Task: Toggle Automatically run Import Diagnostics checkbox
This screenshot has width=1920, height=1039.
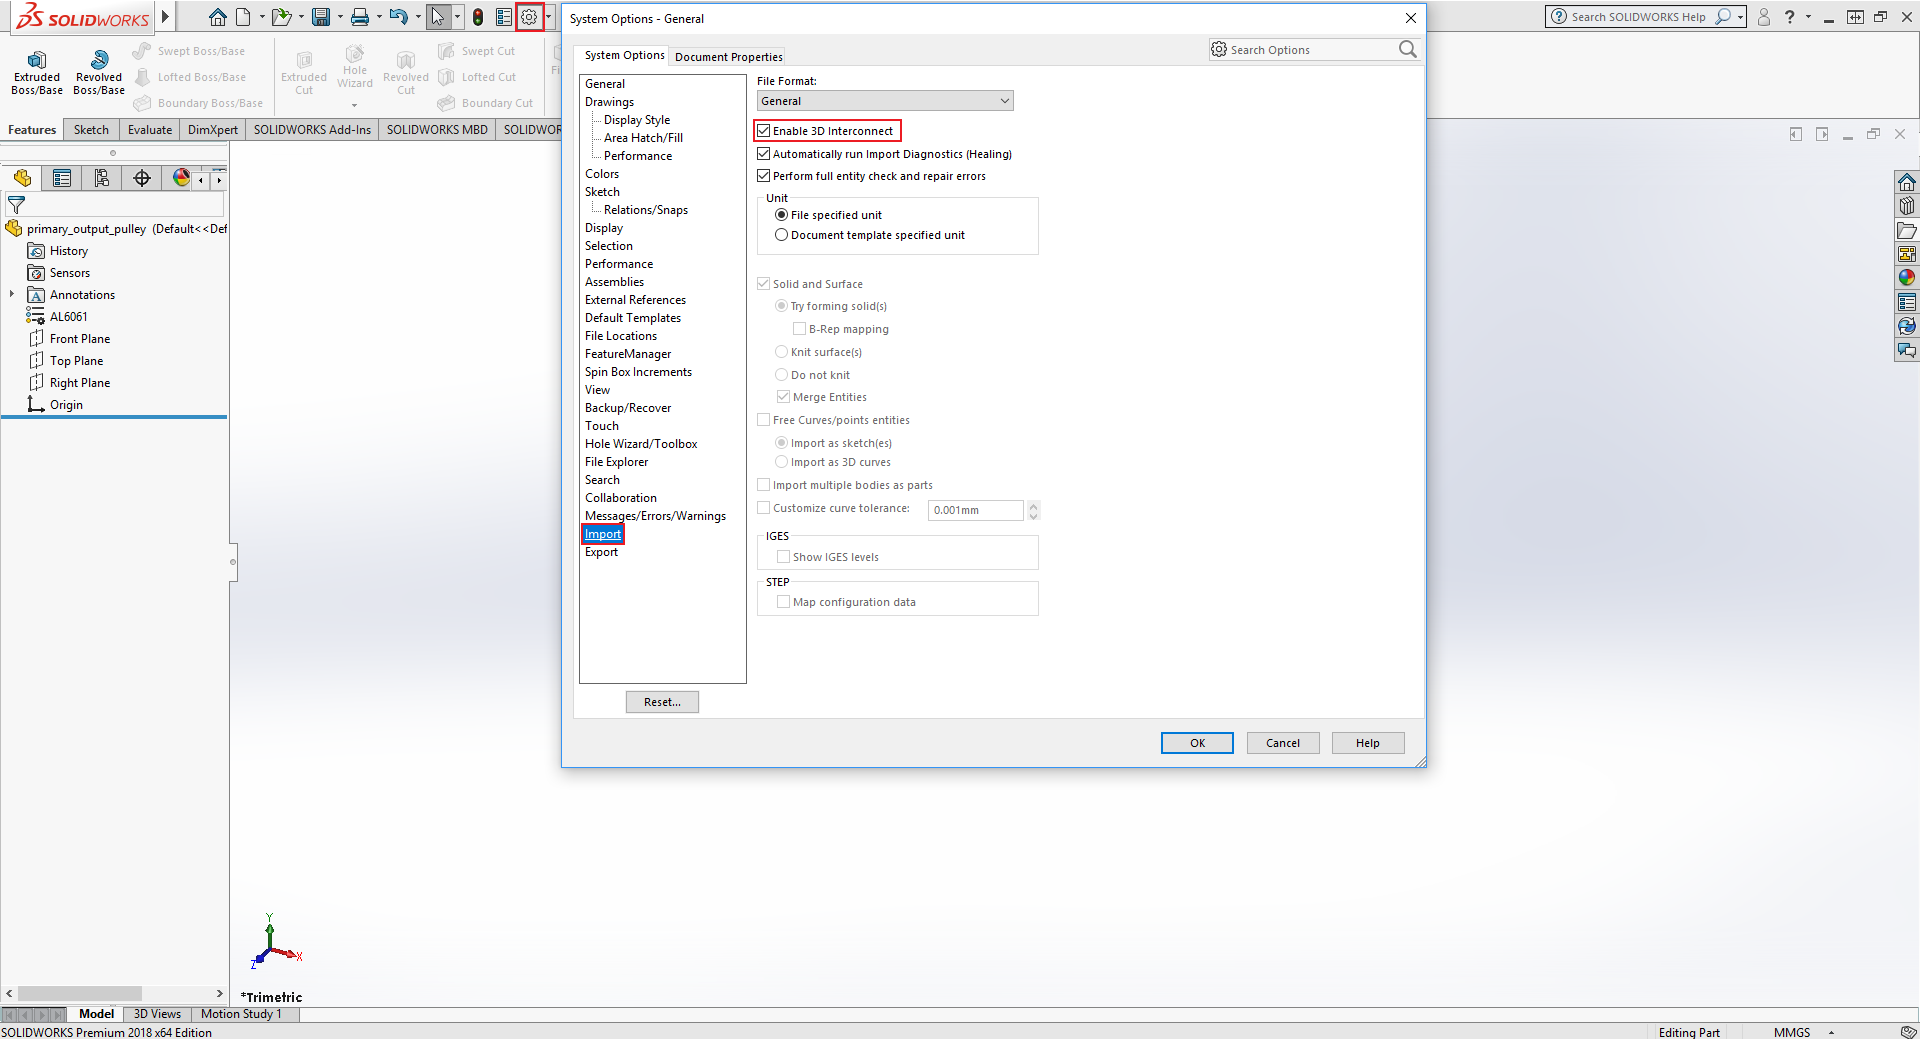Action: coord(764,154)
